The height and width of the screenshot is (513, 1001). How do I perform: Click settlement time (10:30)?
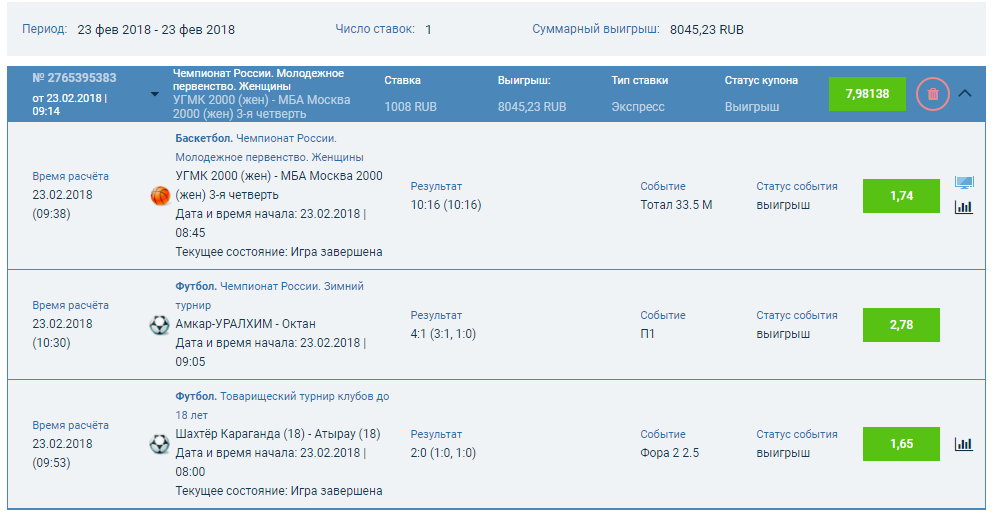pyautogui.click(x=51, y=343)
